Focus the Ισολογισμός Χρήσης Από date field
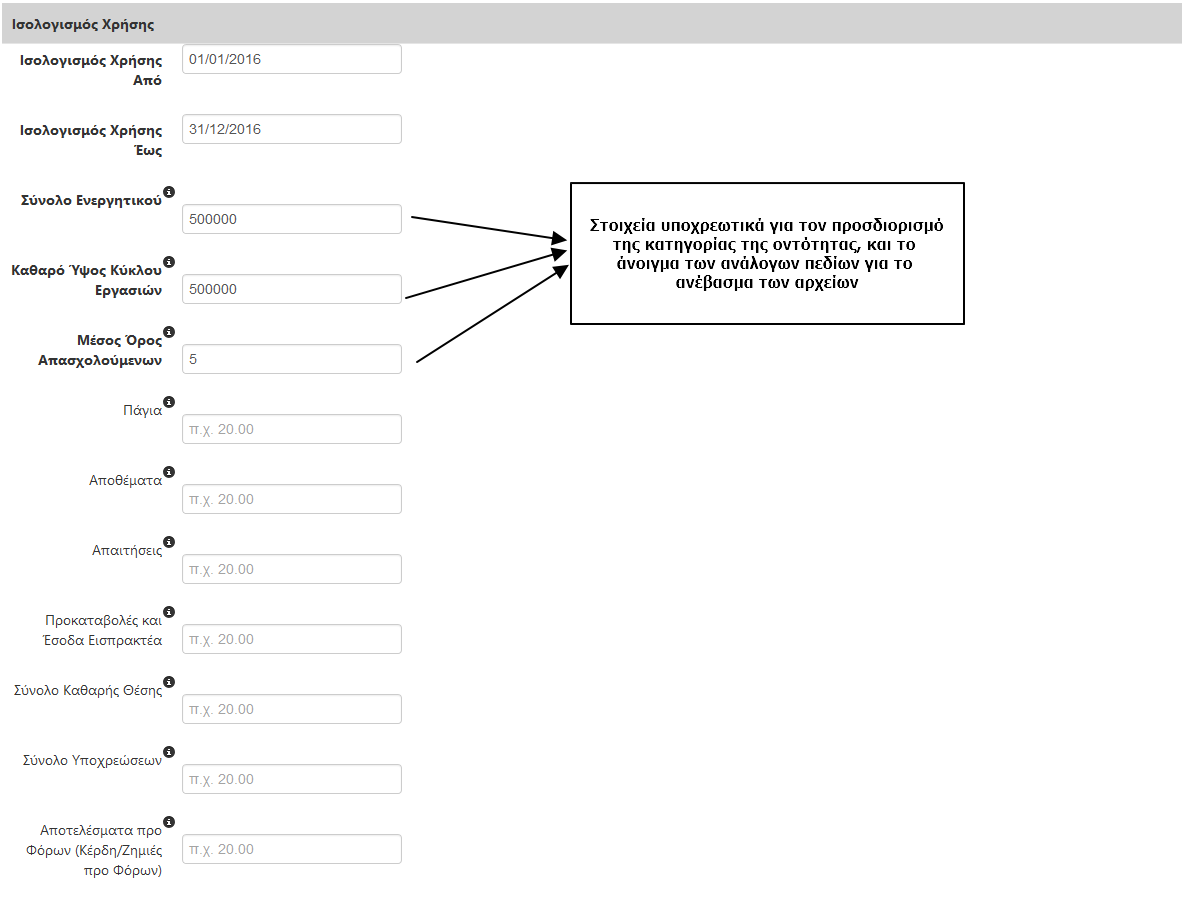Image resolution: width=1185 pixels, height=902 pixels. click(291, 59)
